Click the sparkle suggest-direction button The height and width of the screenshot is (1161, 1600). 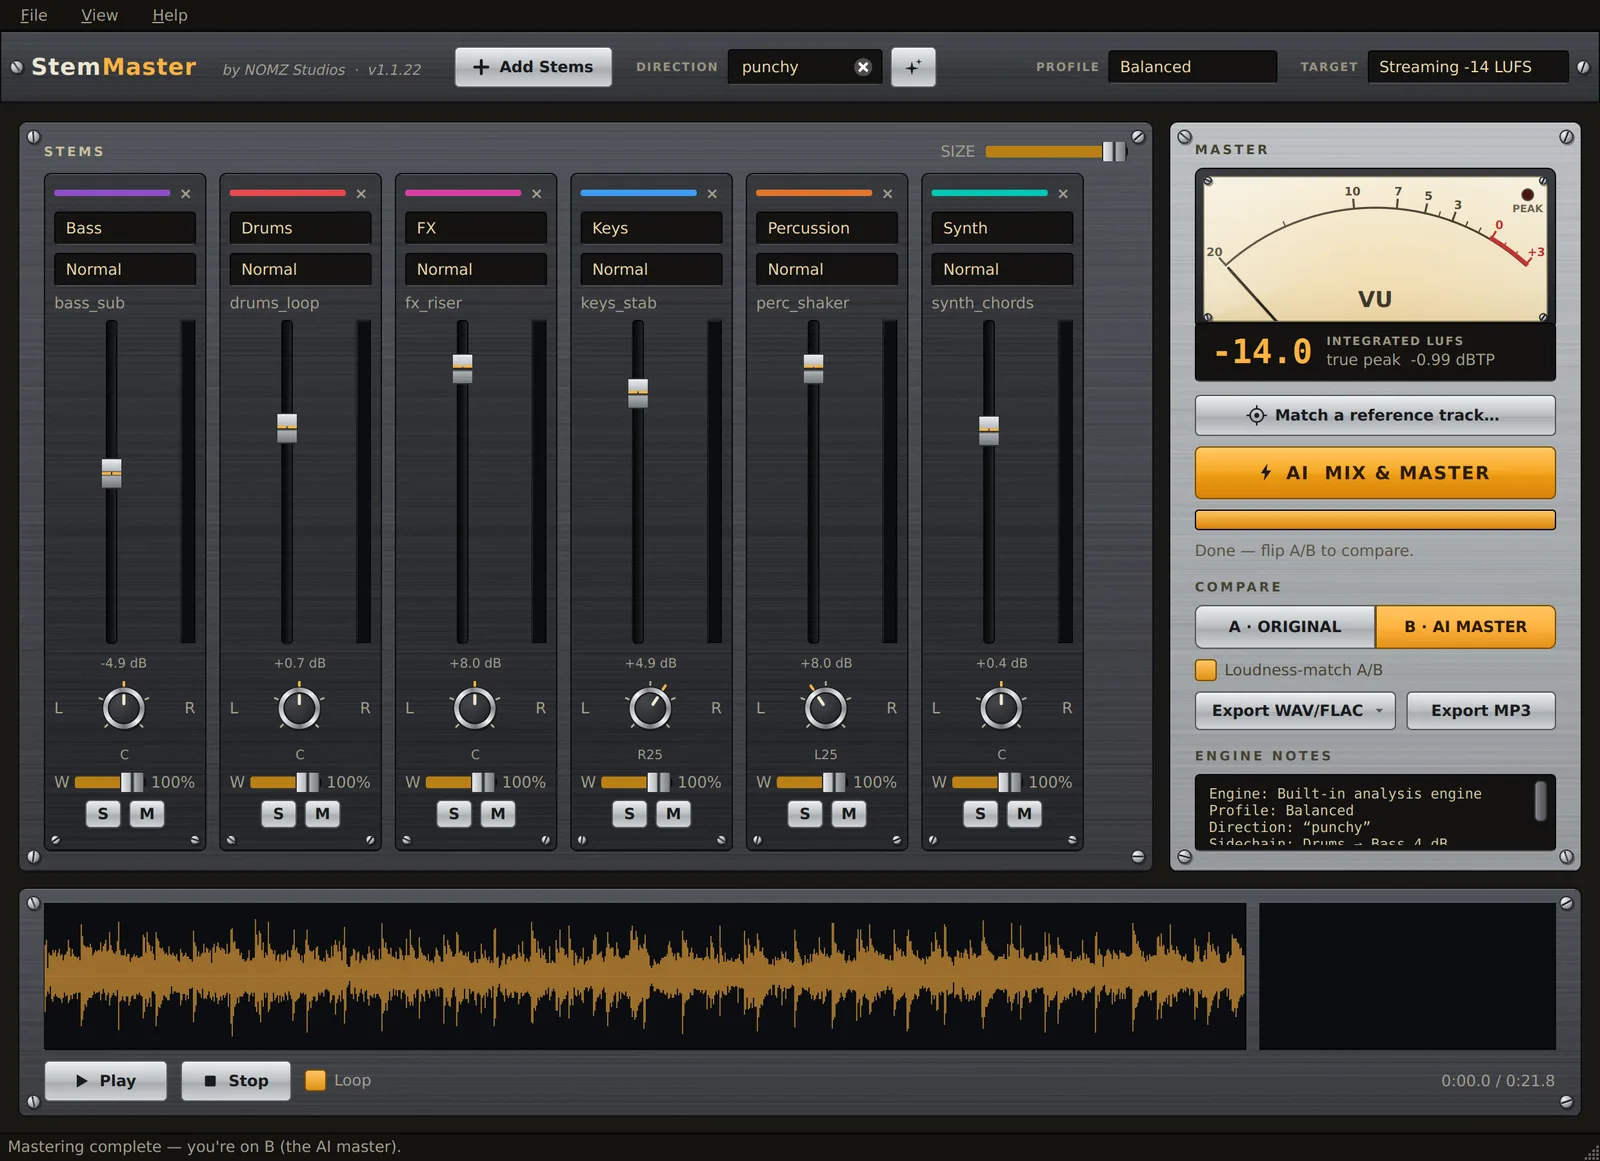coord(913,67)
